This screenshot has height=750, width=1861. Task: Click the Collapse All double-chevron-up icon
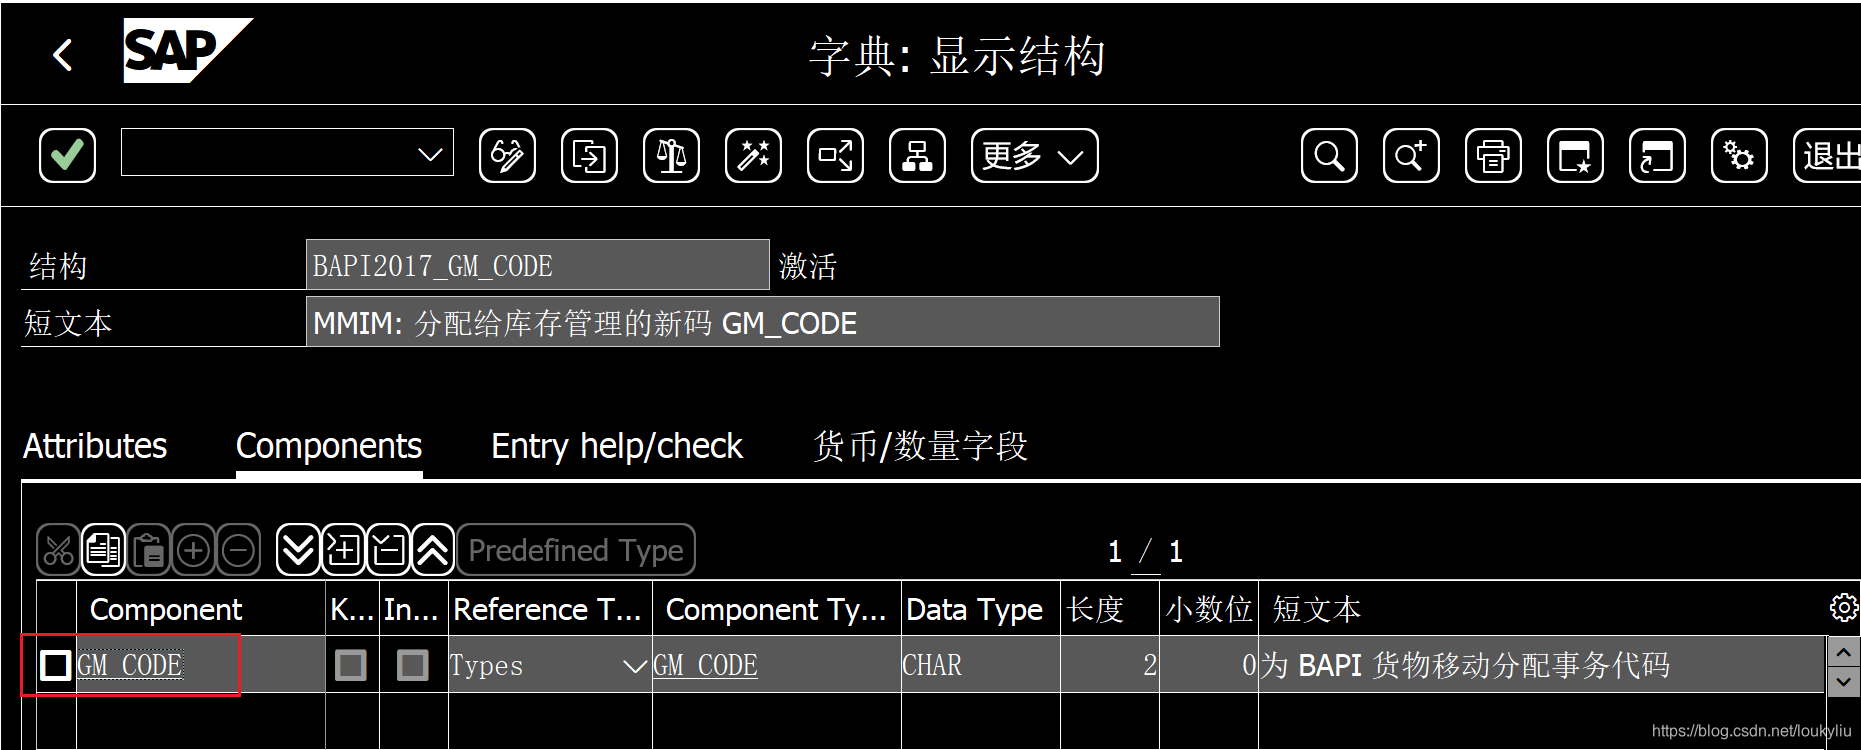[x=433, y=550]
